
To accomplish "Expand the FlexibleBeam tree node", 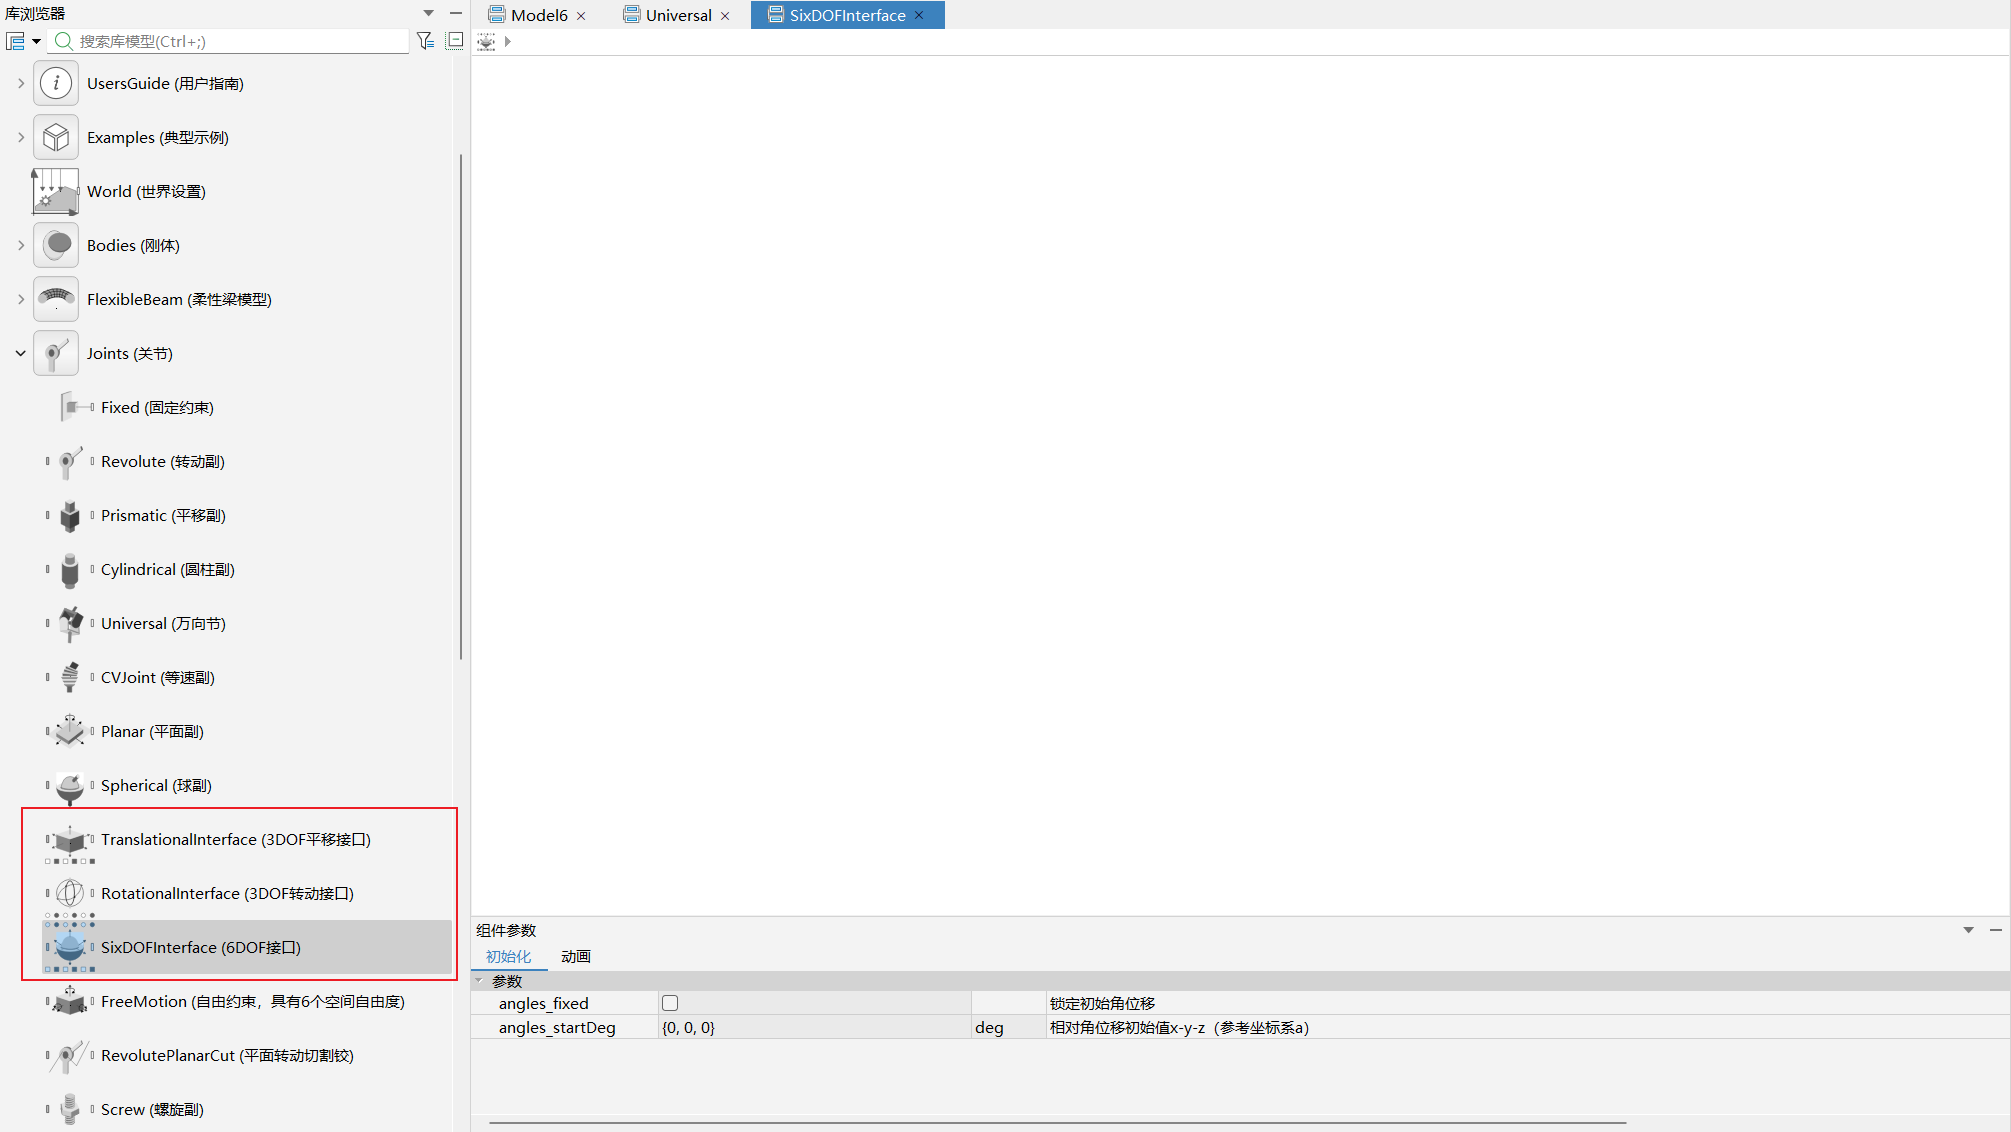I will pos(20,299).
